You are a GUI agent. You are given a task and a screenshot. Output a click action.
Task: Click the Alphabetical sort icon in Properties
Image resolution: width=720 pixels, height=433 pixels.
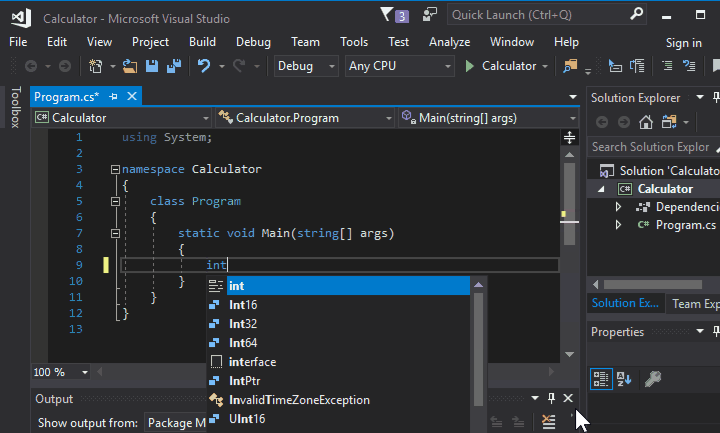(x=624, y=378)
